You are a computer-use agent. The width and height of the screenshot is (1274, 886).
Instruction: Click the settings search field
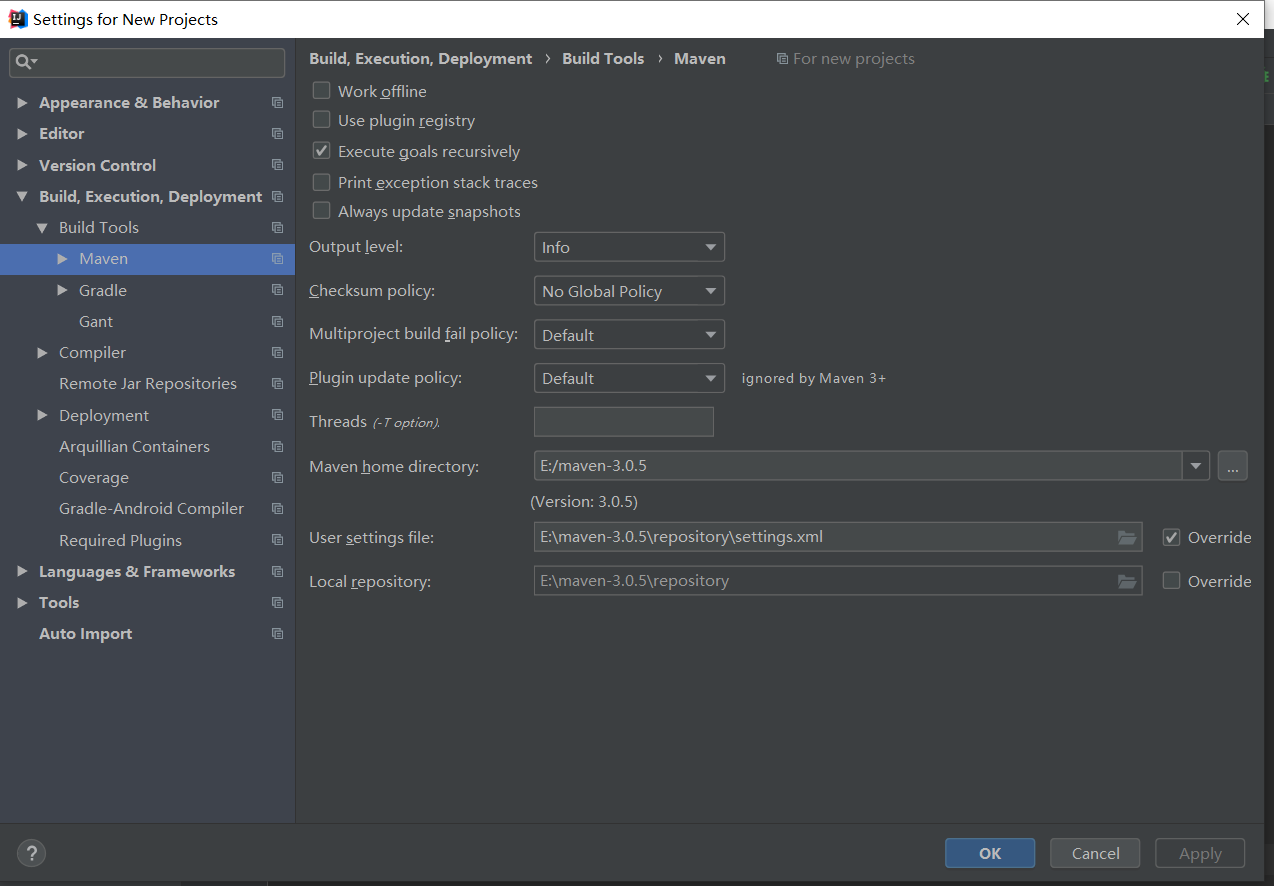[x=147, y=62]
